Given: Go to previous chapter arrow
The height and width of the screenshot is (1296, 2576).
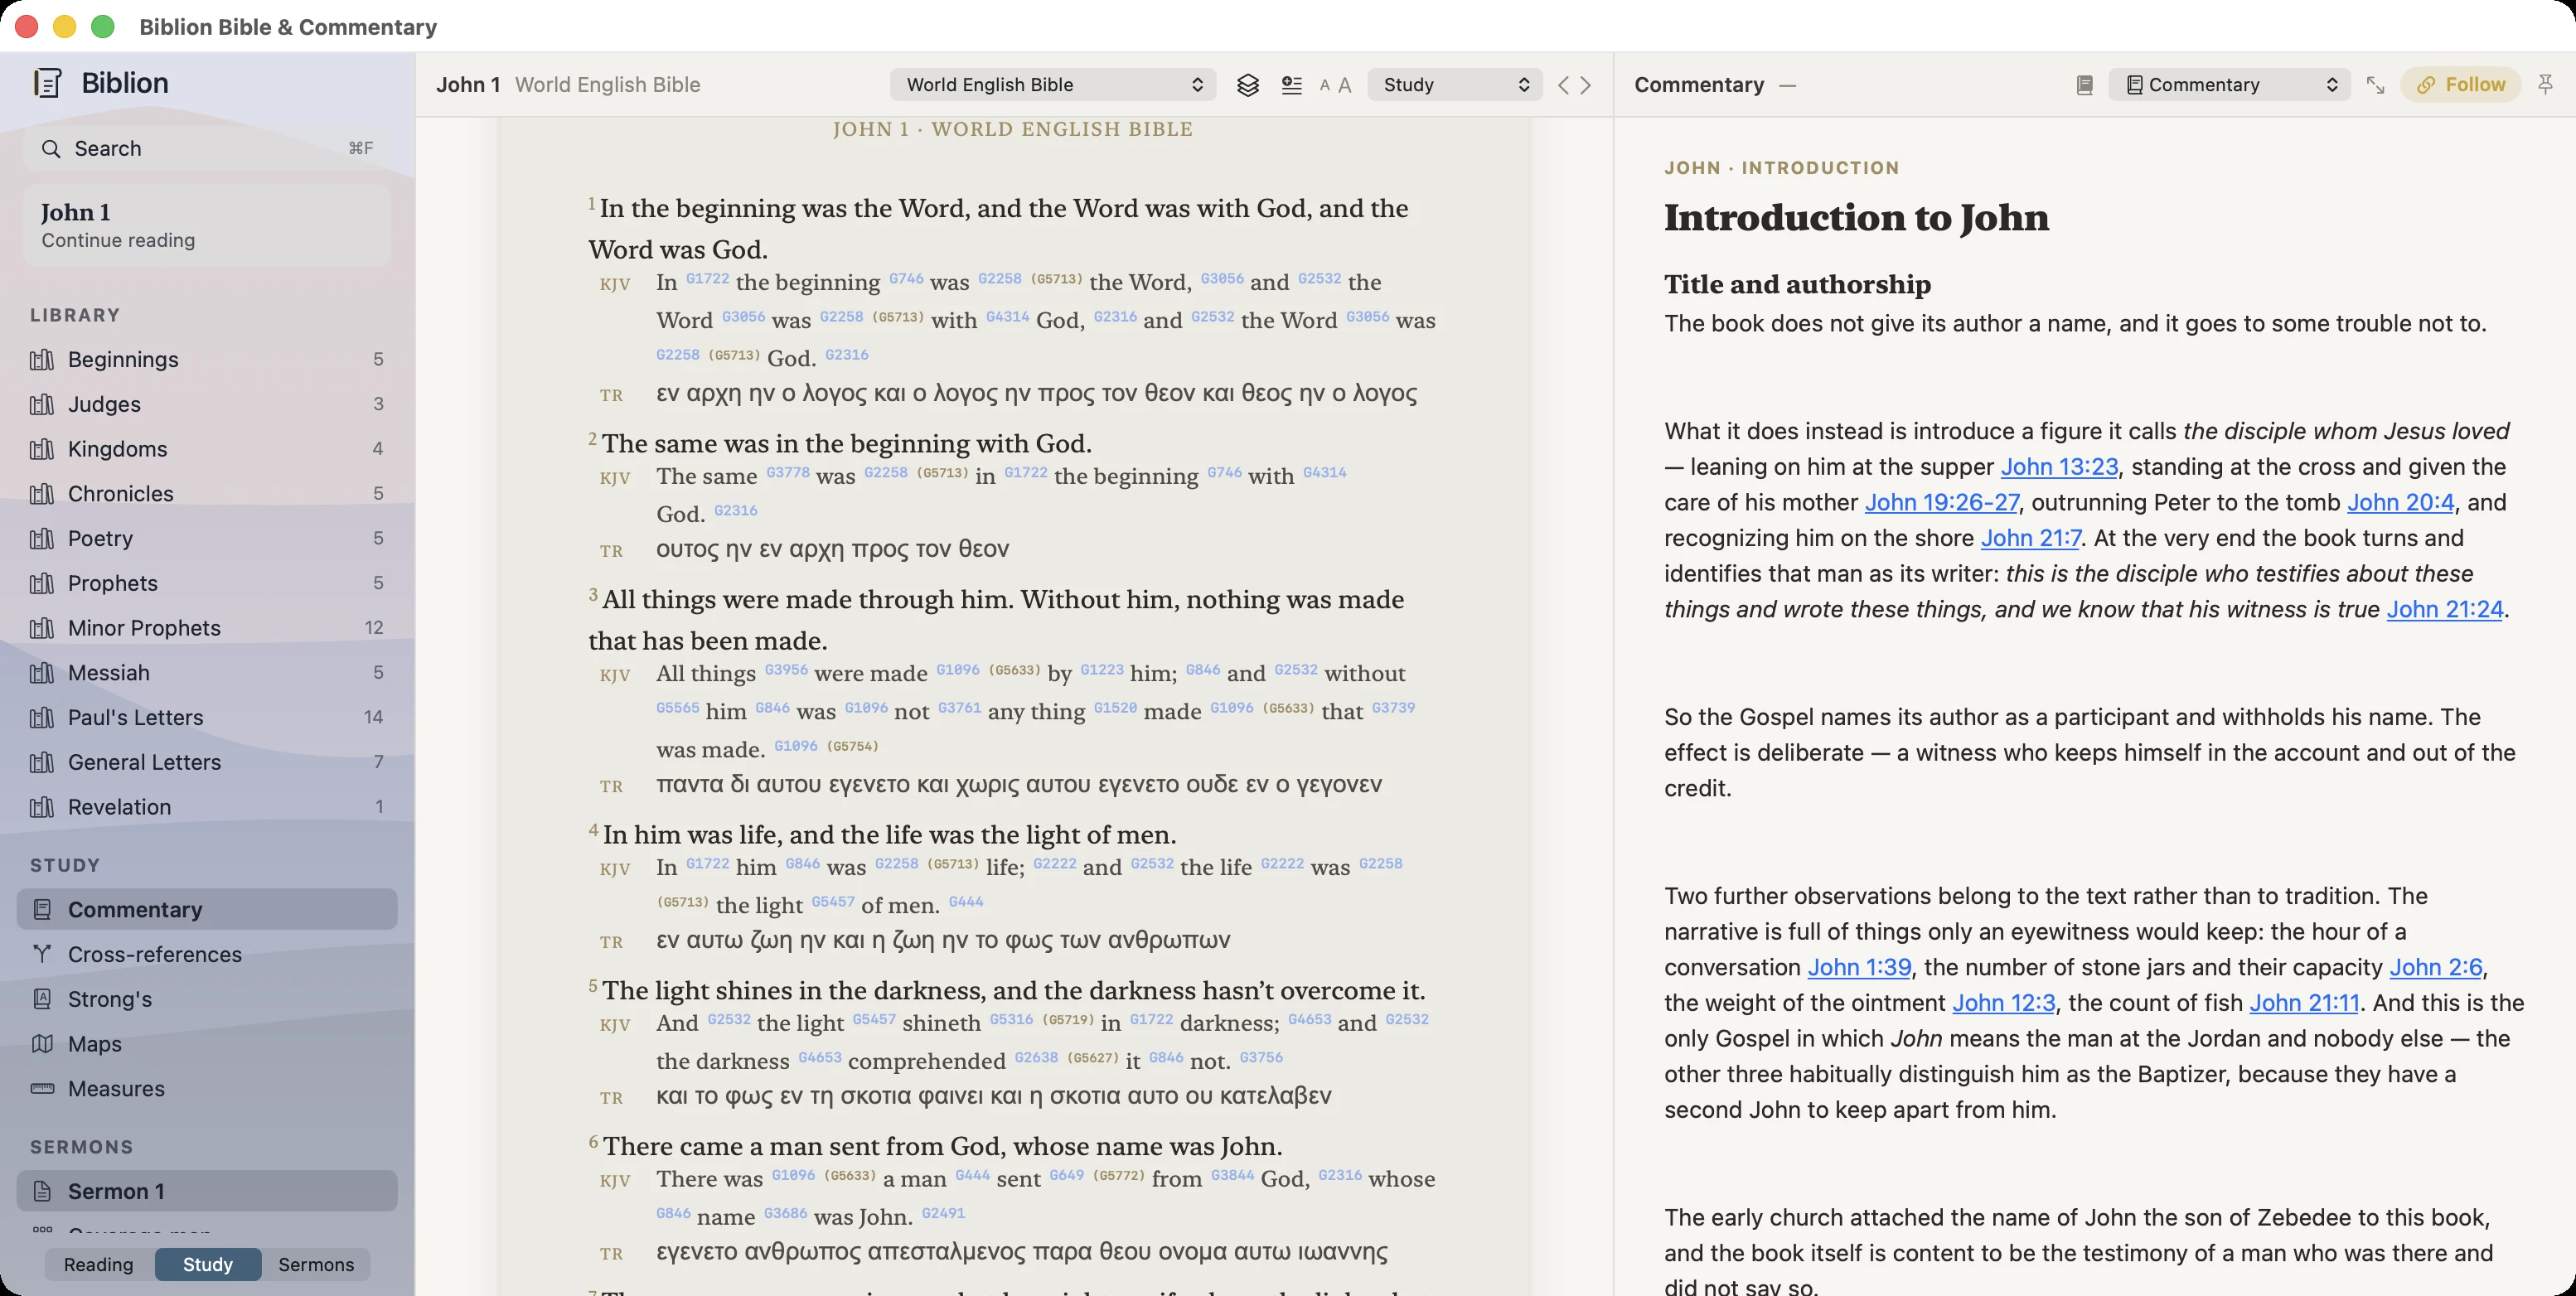Looking at the screenshot, I should pos(1563,85).
